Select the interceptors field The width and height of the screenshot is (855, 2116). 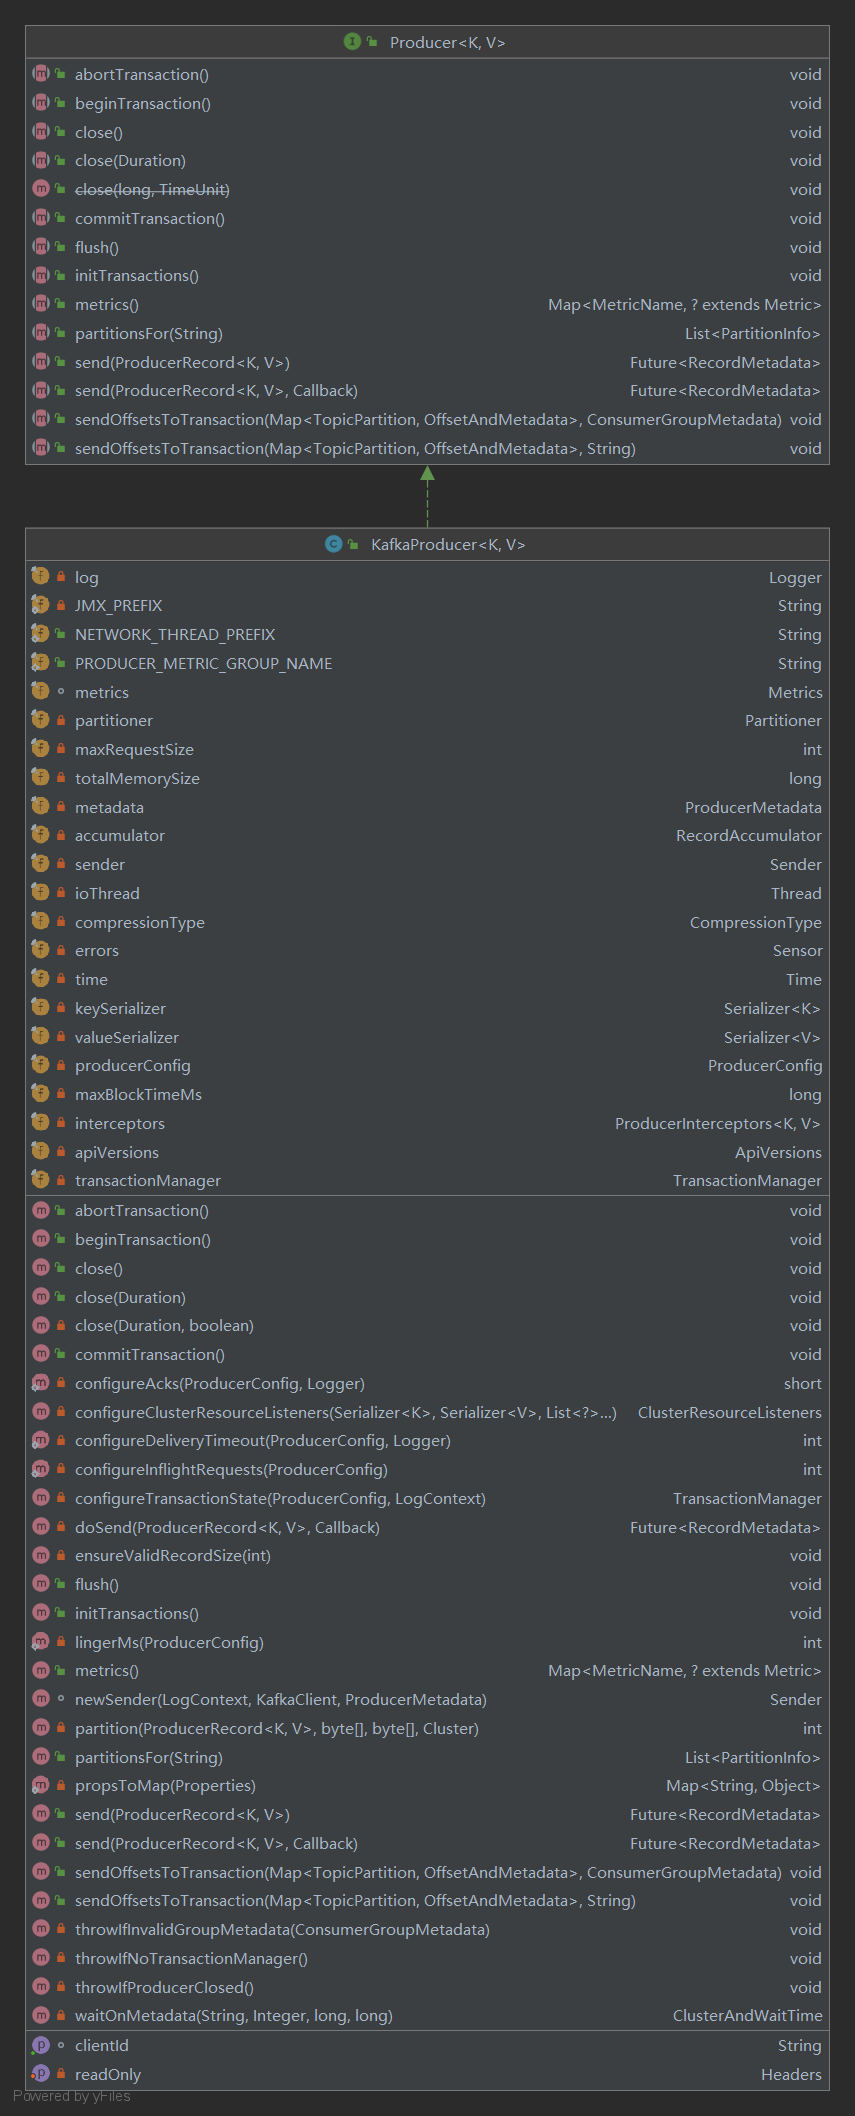(427, 1123)
